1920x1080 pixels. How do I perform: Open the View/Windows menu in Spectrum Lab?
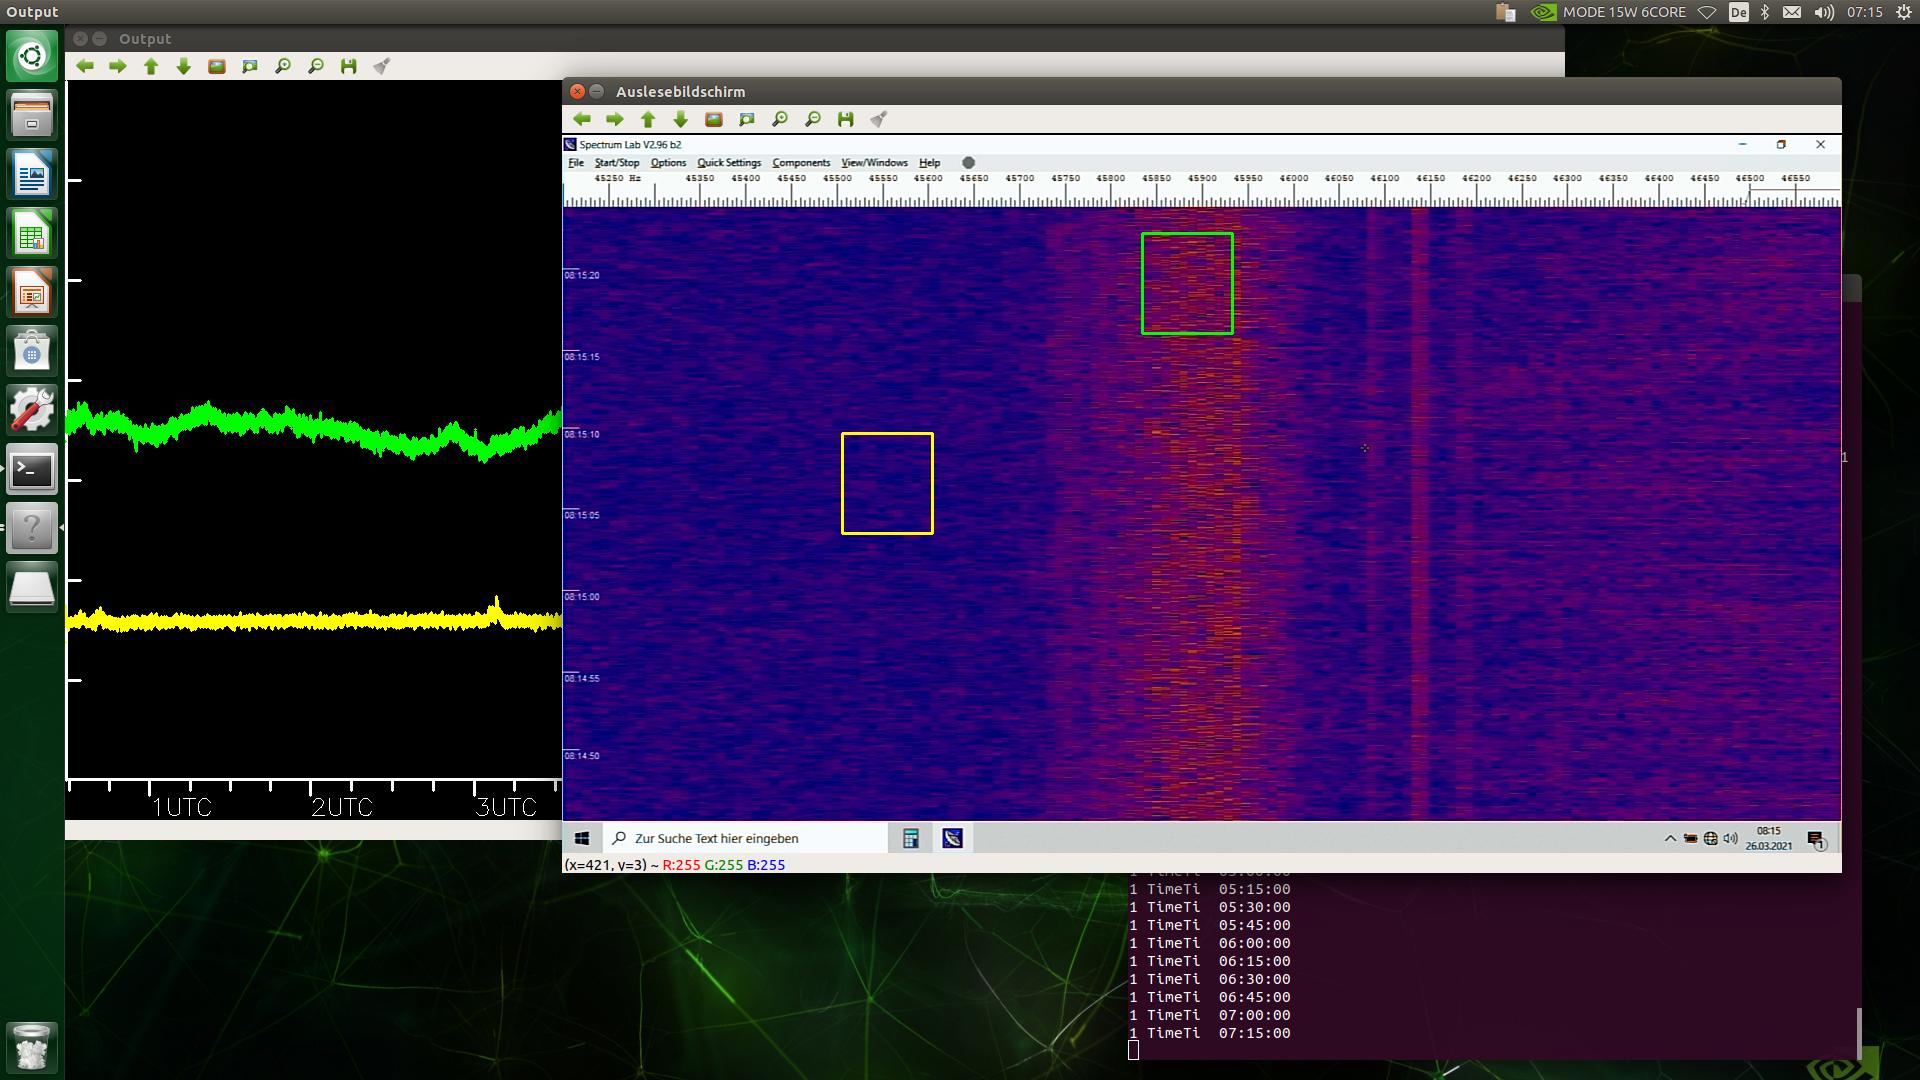874,163
